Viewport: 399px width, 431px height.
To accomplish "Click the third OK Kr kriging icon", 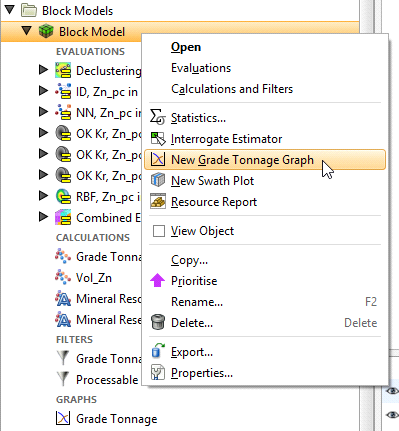I will 63,175.
